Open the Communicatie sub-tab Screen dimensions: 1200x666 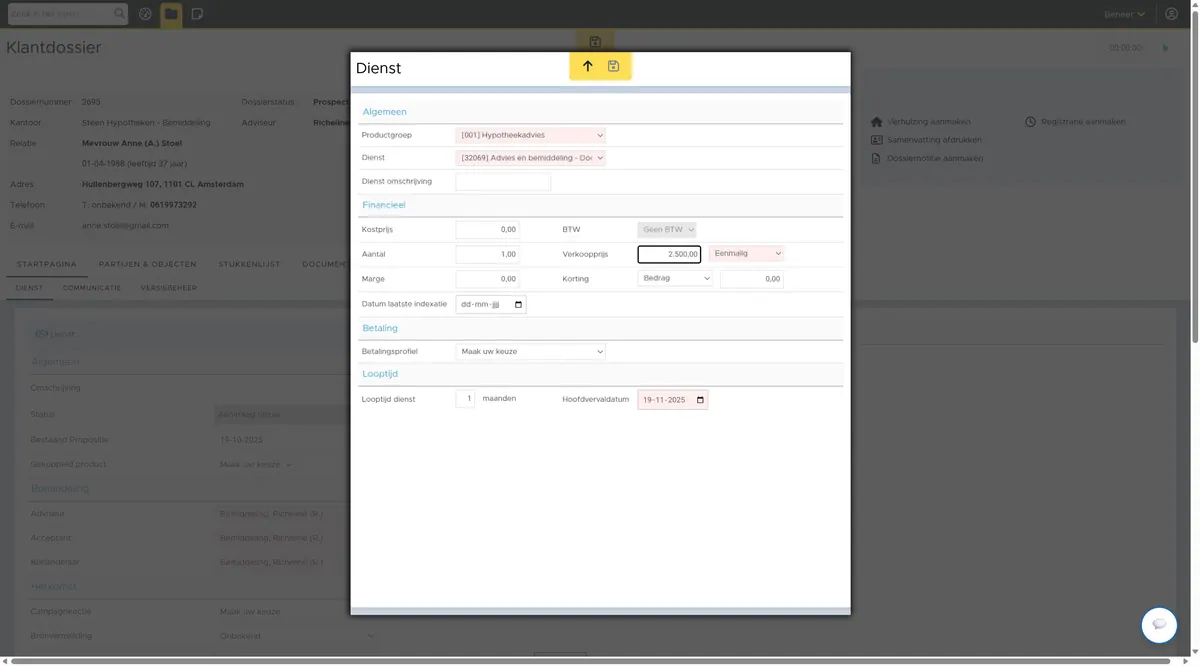pyautogui.click(x=92, y=288)
